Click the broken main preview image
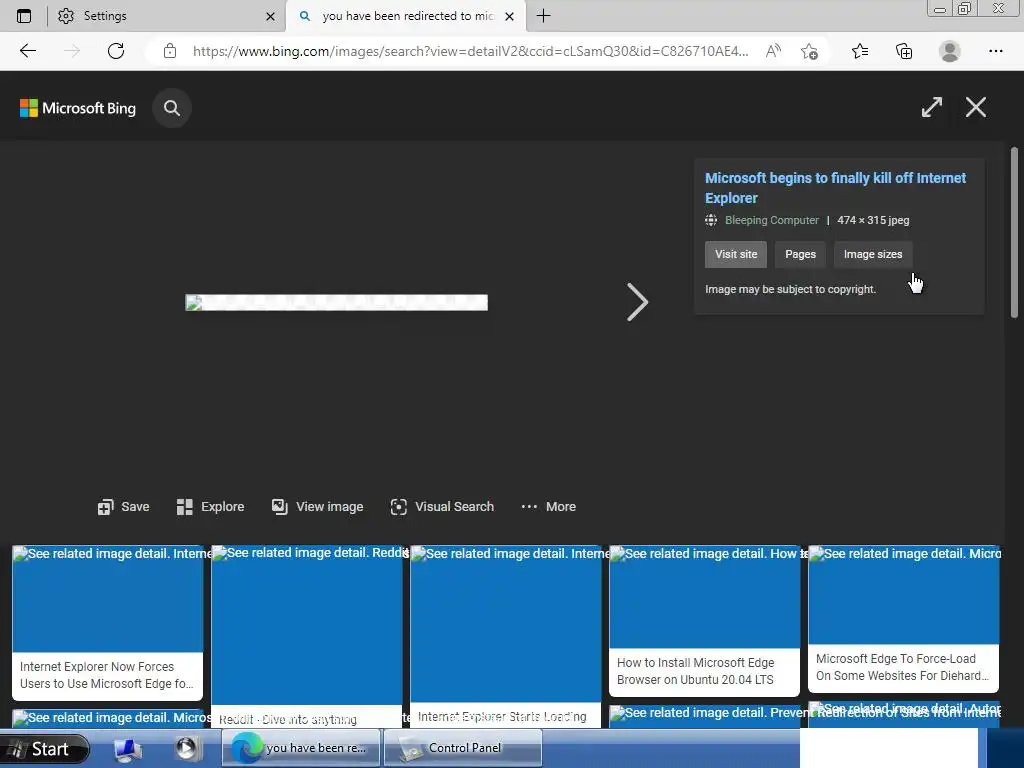This screenshot has height=768, width=1024. [x=336, y=302]
